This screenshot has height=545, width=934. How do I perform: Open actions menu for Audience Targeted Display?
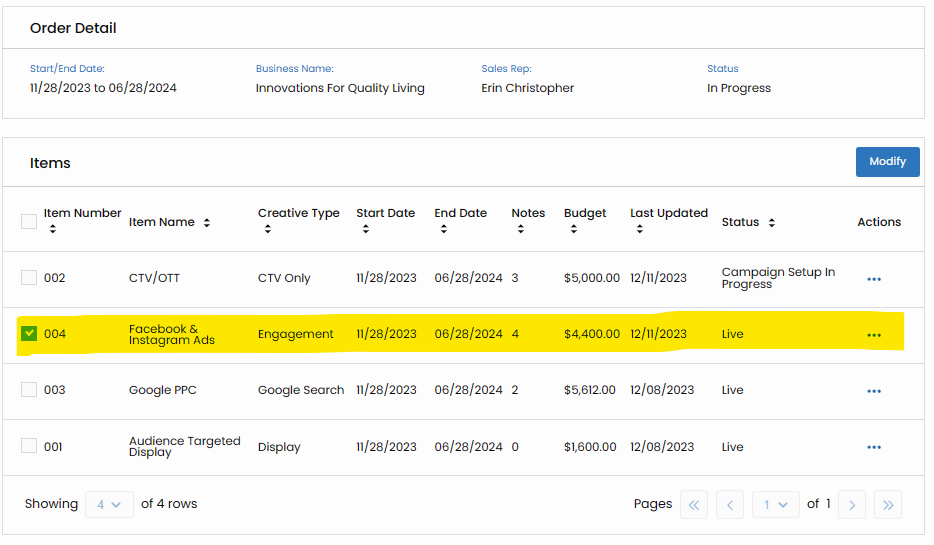coord(873,447)
